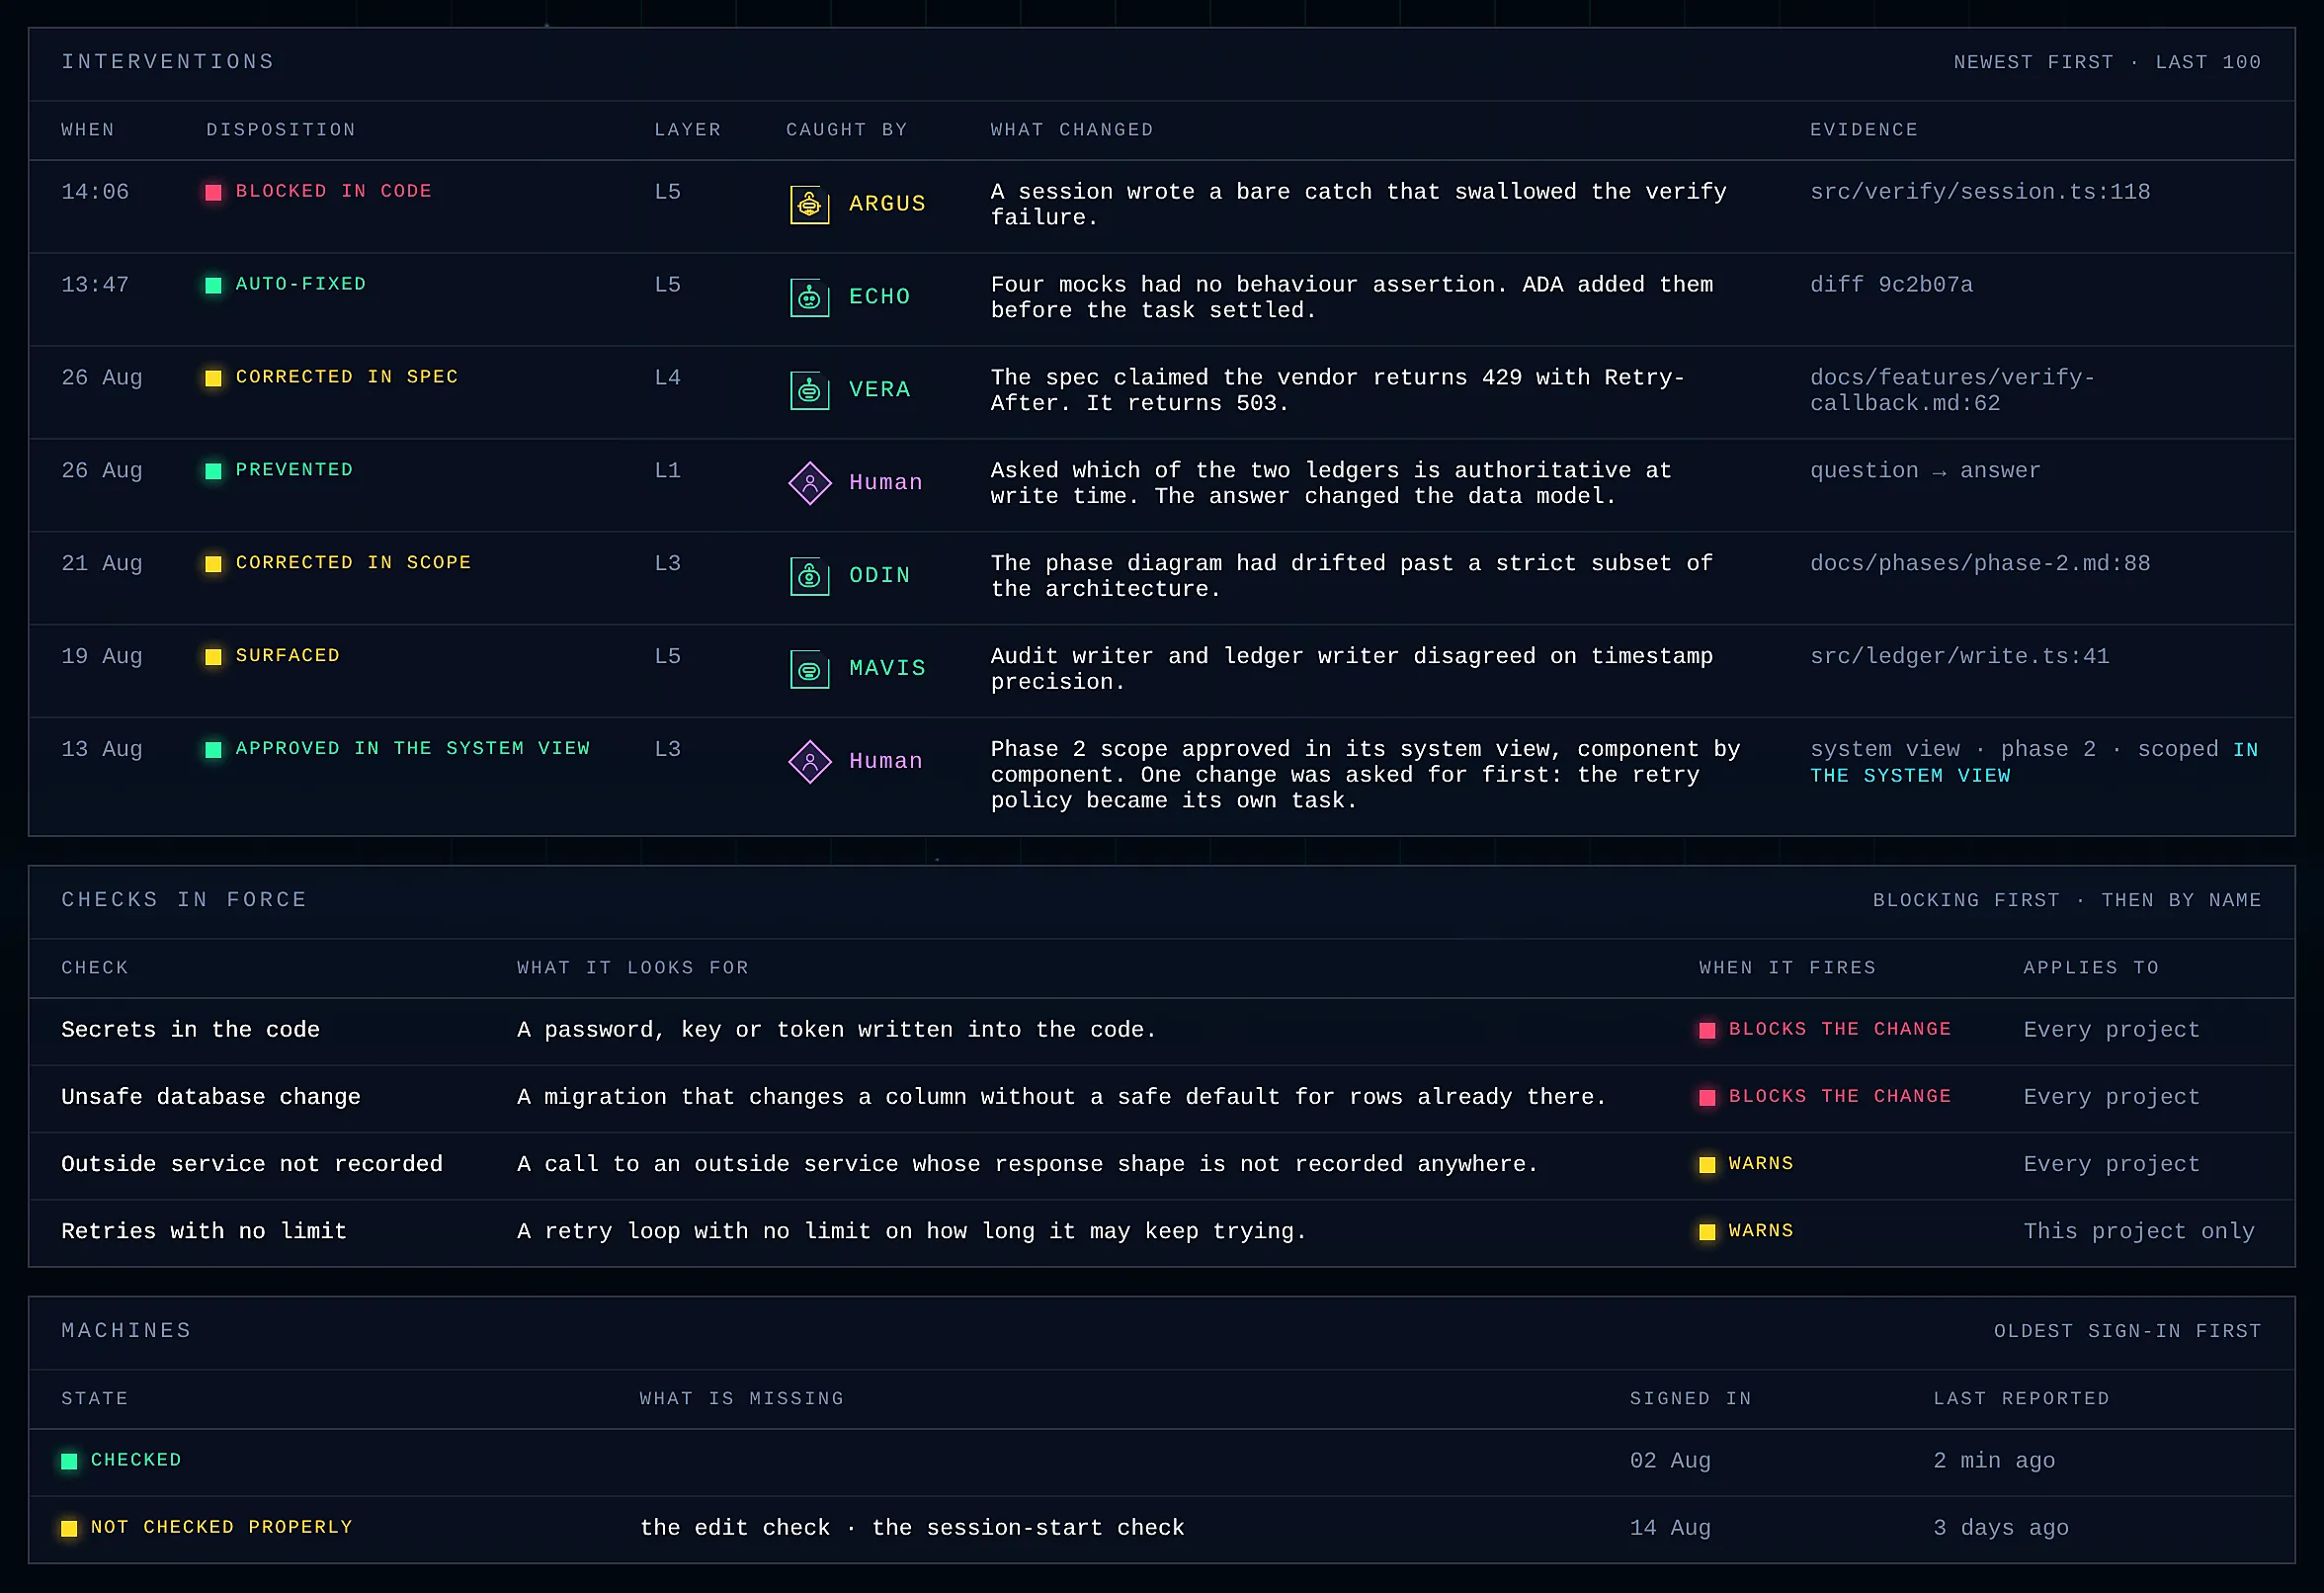Click the BLOCKING FIRST · THEN BY NAME label
Screen dimensions: 2324x1593
point(2067,900)
